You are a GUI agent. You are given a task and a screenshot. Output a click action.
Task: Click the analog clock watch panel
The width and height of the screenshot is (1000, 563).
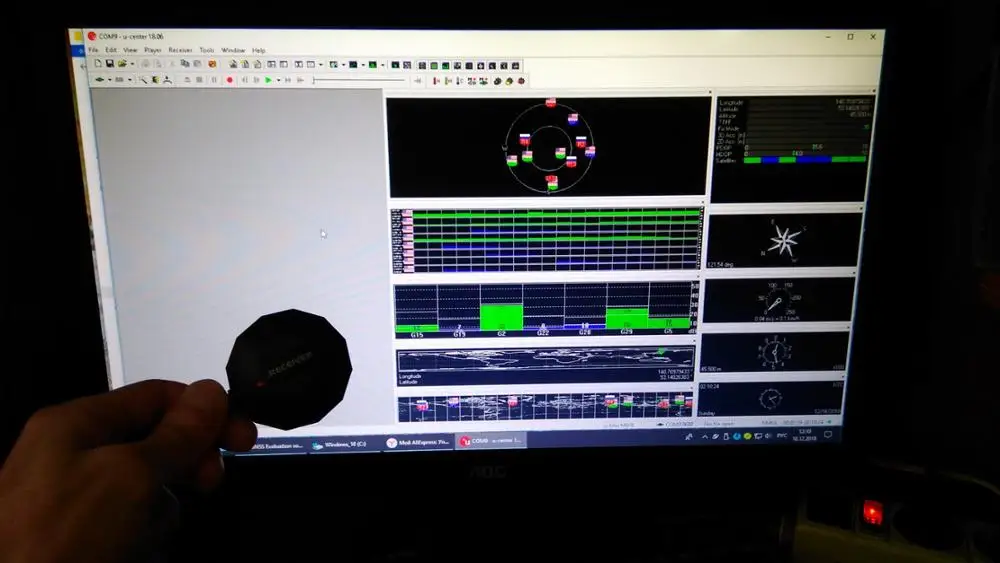click(770, 399)
